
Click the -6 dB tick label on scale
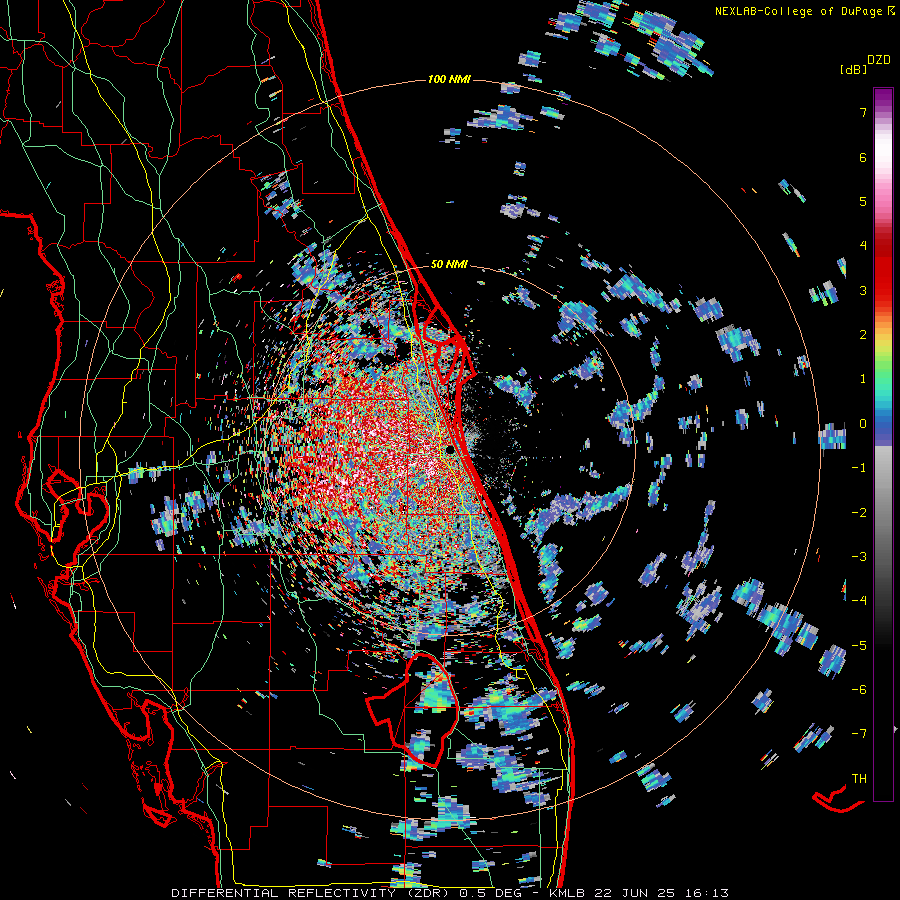(x=859, y=690)
